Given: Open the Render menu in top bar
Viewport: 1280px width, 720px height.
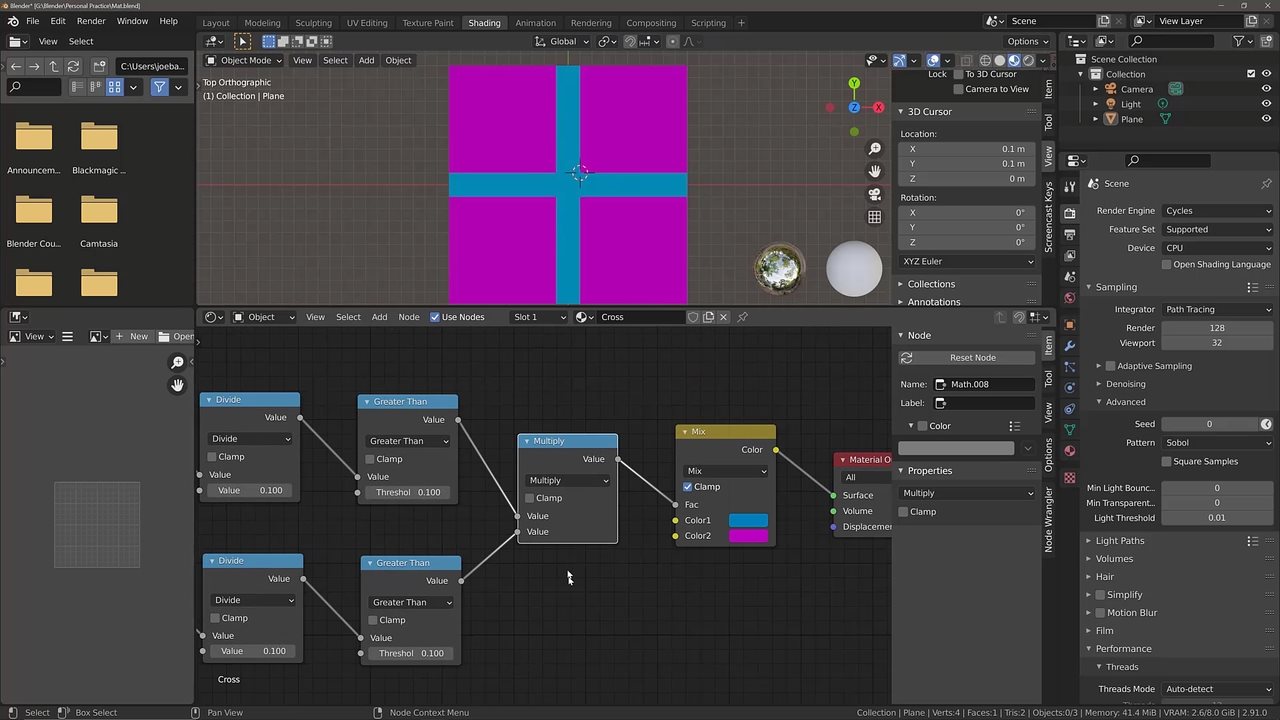Looking at the screenshot, I should click(x=91, y=21).
